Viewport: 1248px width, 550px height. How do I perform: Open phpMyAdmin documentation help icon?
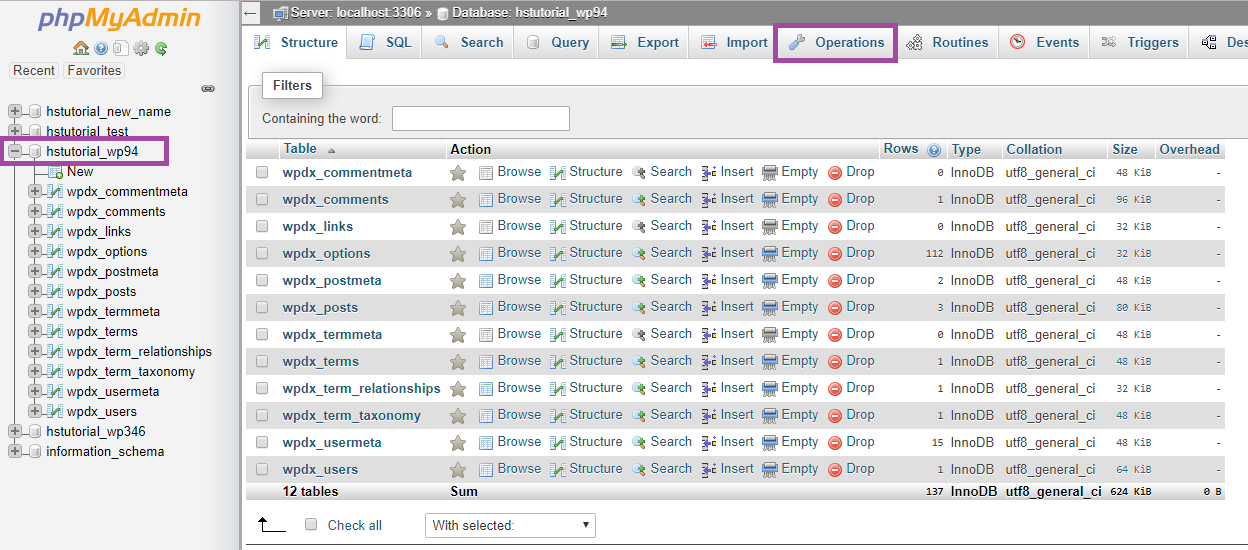(101, 48)
